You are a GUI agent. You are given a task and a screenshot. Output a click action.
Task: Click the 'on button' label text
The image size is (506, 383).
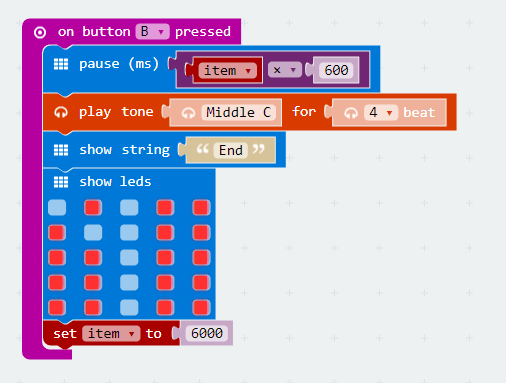coord(94,32)
